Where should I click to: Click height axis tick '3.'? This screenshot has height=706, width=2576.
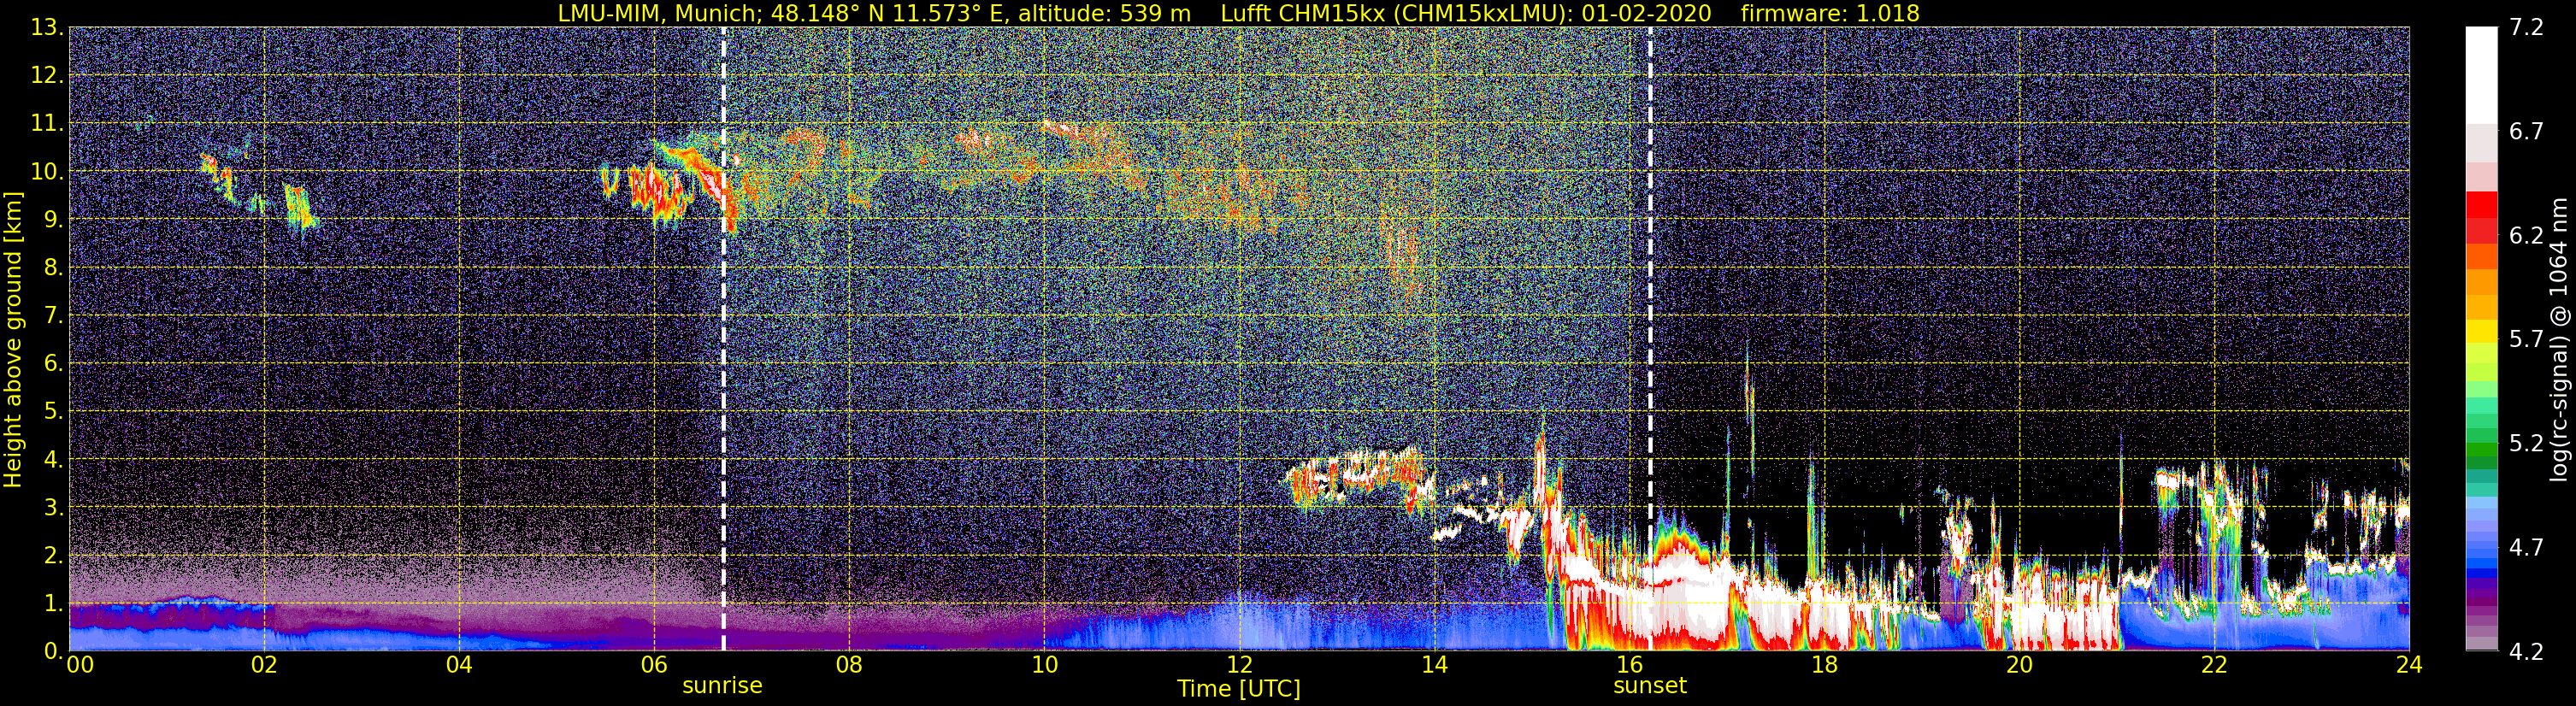click(53, 508)
